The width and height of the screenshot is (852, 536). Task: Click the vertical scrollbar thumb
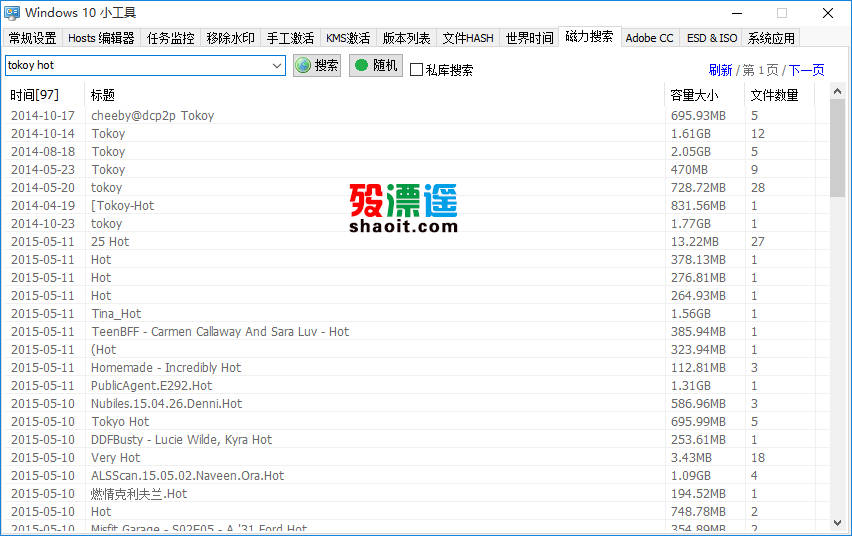click(837, 148)
